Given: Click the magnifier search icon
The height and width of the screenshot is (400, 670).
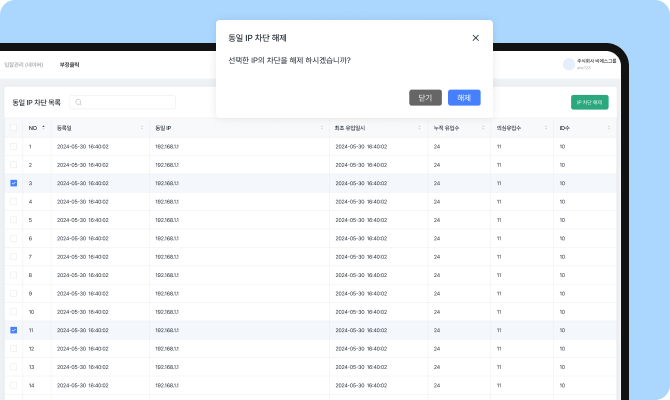Looking at the screenshot, I should click(x=78, y=102).
